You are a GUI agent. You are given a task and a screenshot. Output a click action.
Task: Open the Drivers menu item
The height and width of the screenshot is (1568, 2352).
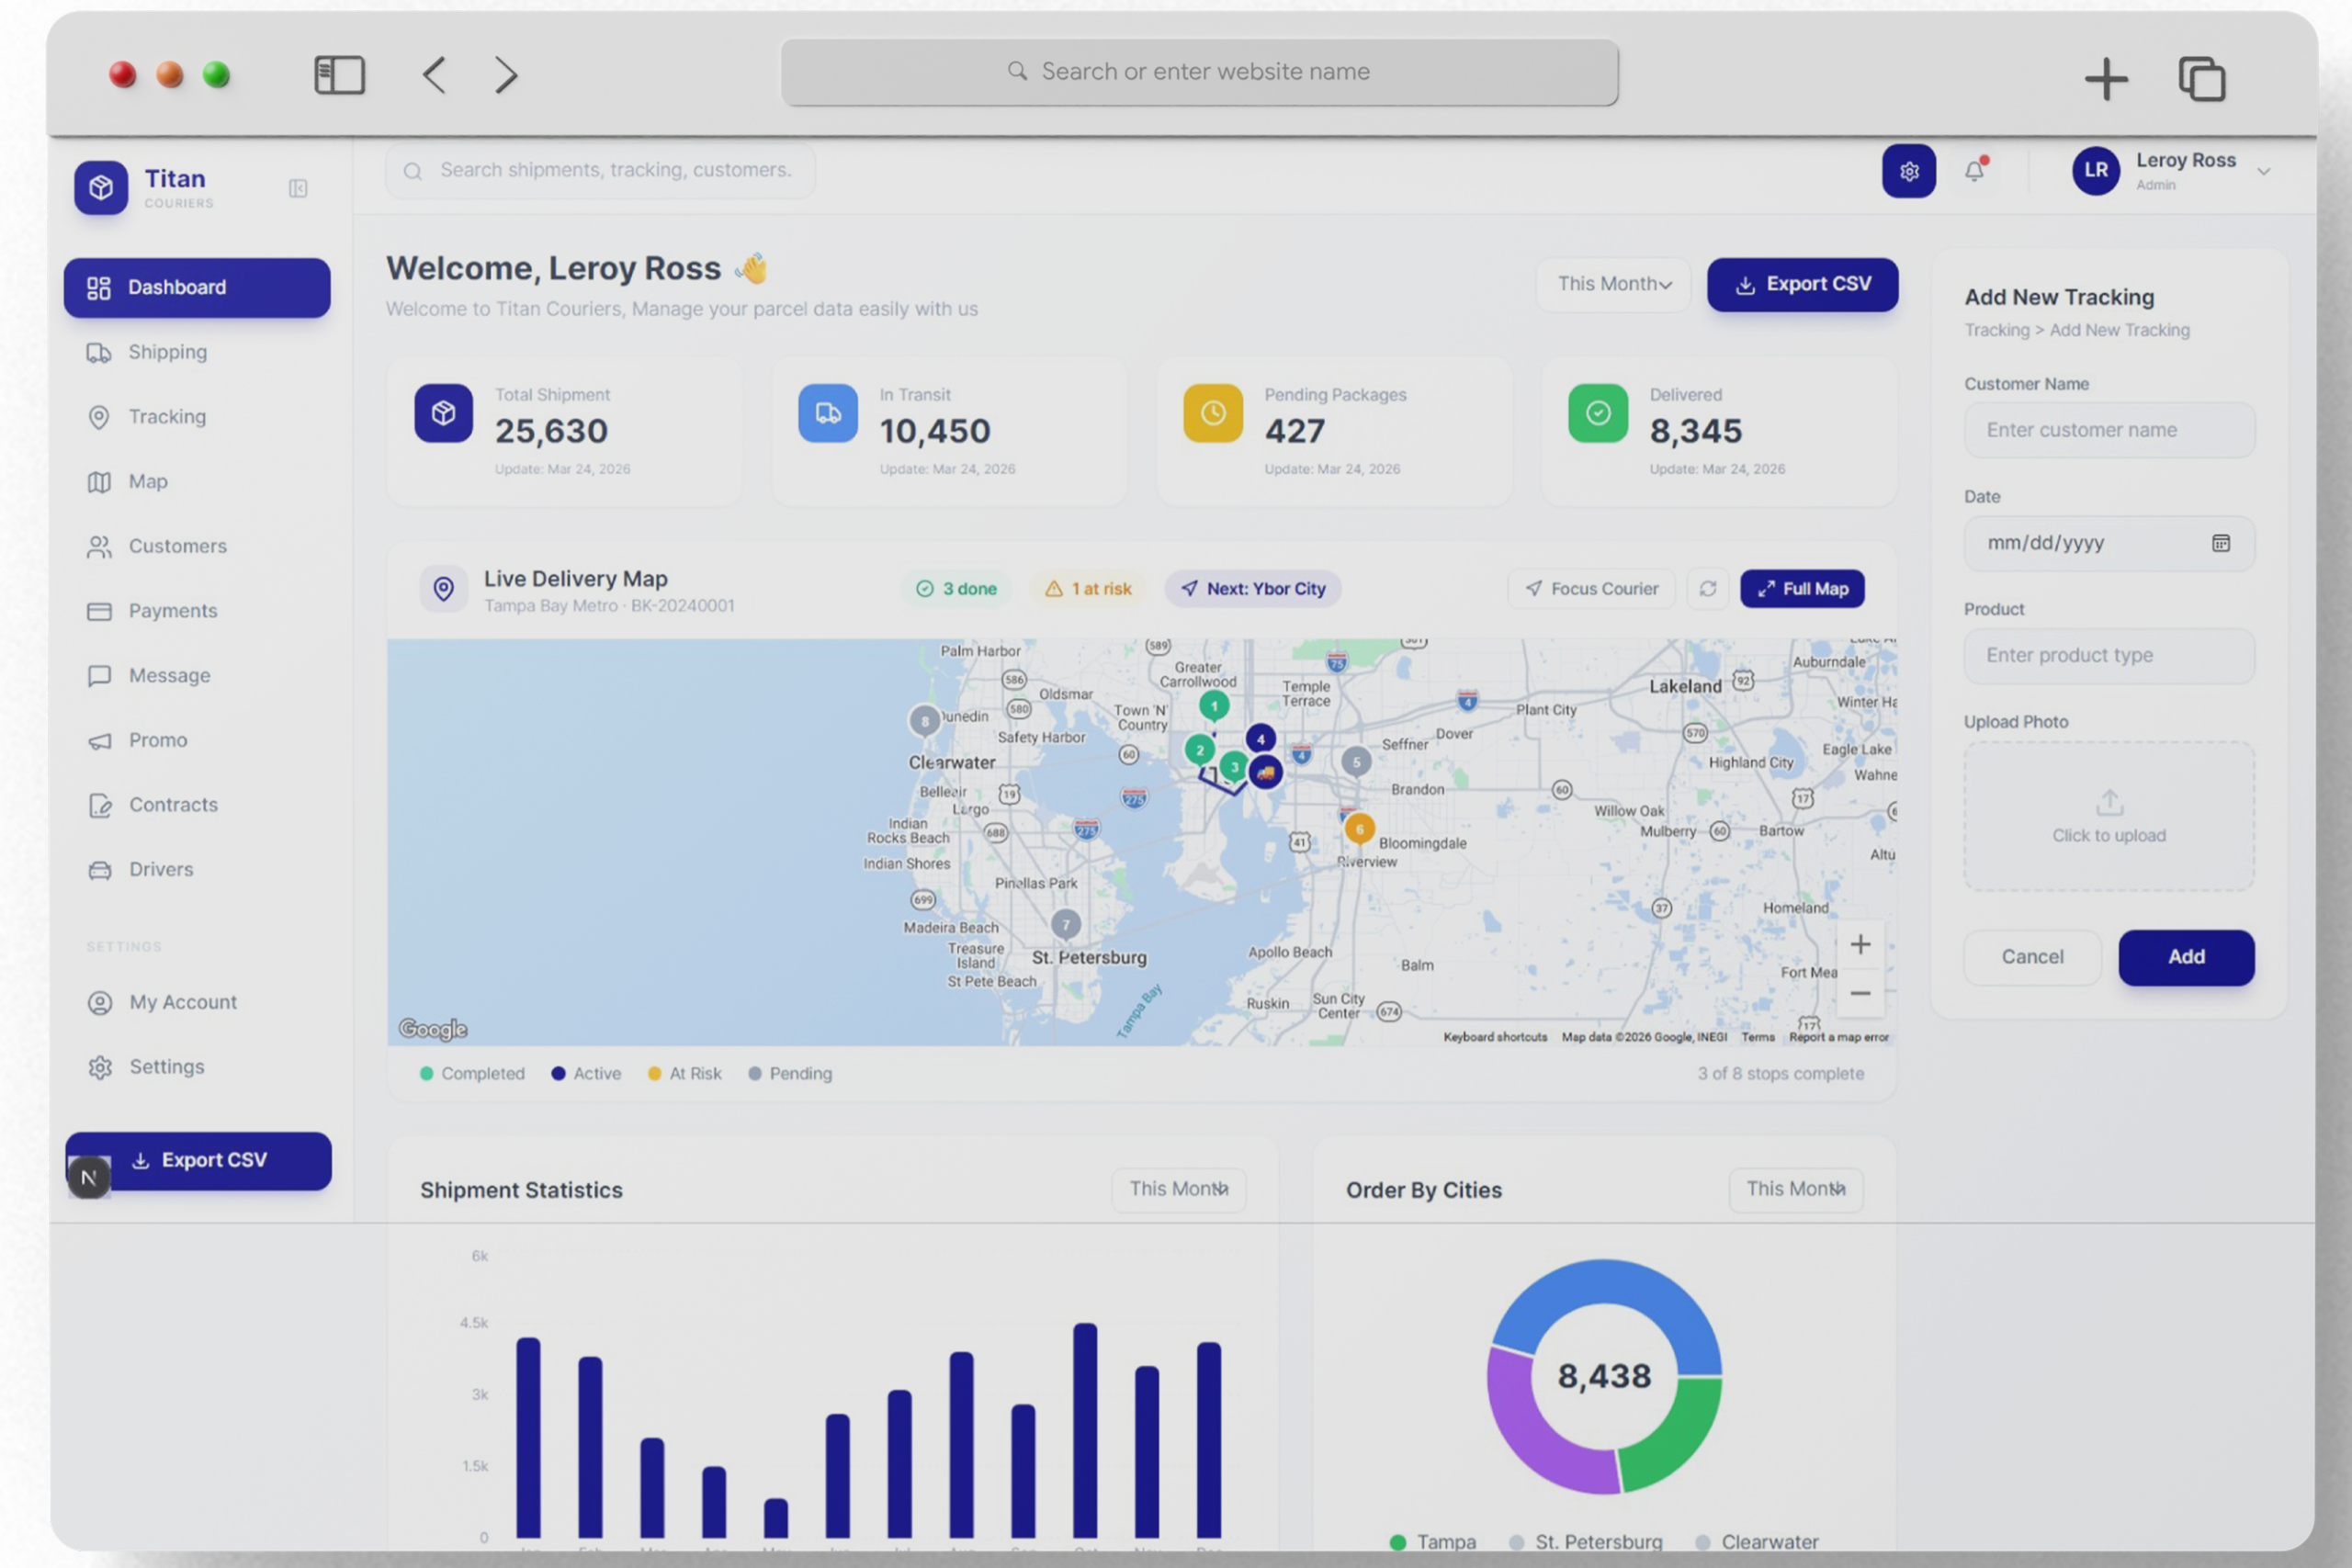click(160, 869)
